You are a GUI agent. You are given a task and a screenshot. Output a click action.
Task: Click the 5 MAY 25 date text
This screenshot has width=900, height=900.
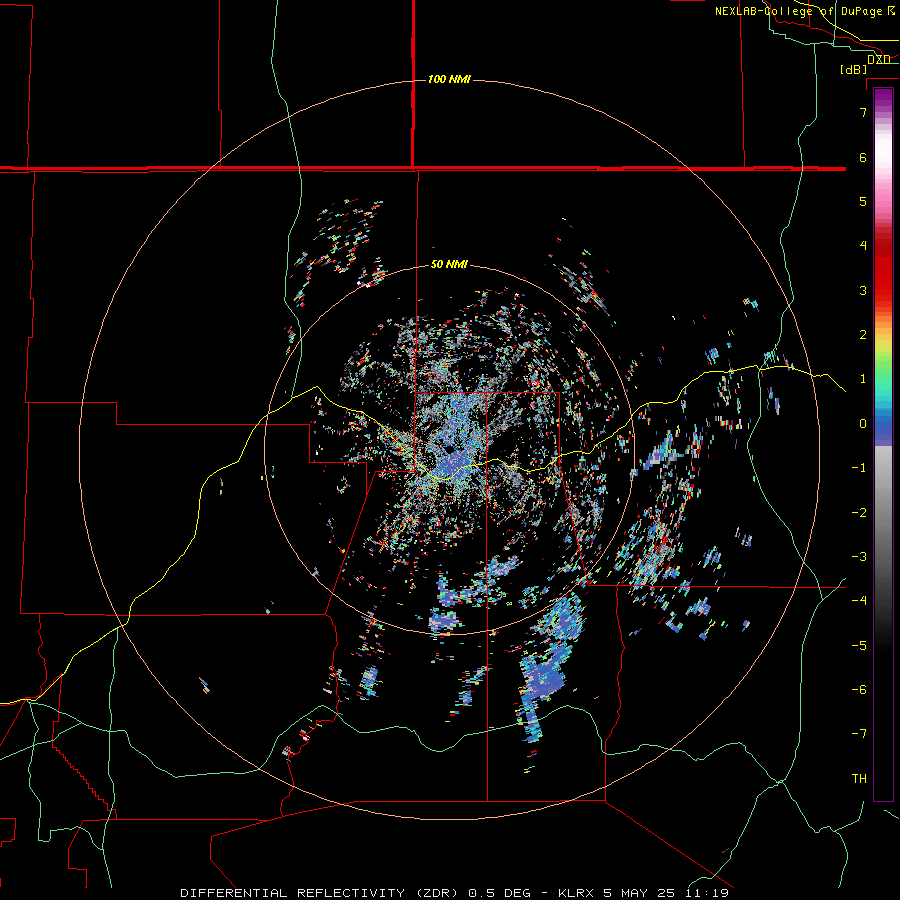(641, 893)
